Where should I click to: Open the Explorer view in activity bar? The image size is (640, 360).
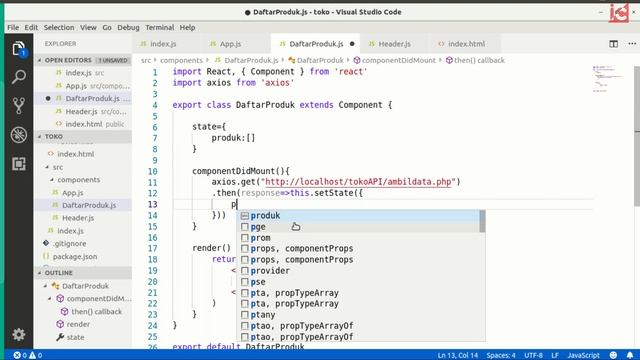(x=19, y=49)
